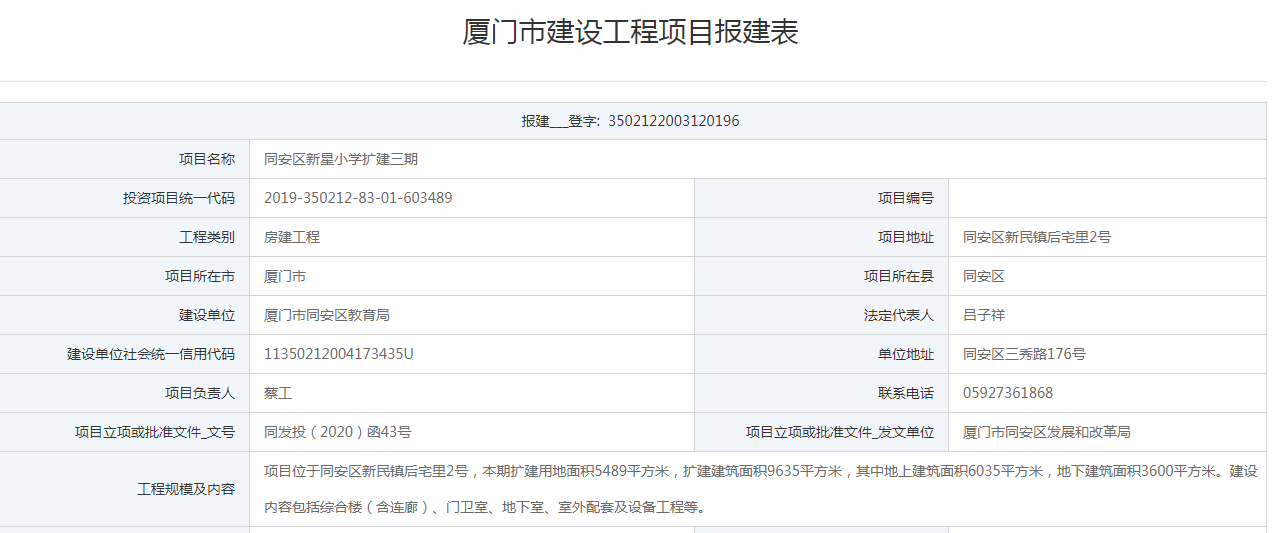Click the 项目负责人 label
The image size is (1276, 533).
tap(200, 393)
